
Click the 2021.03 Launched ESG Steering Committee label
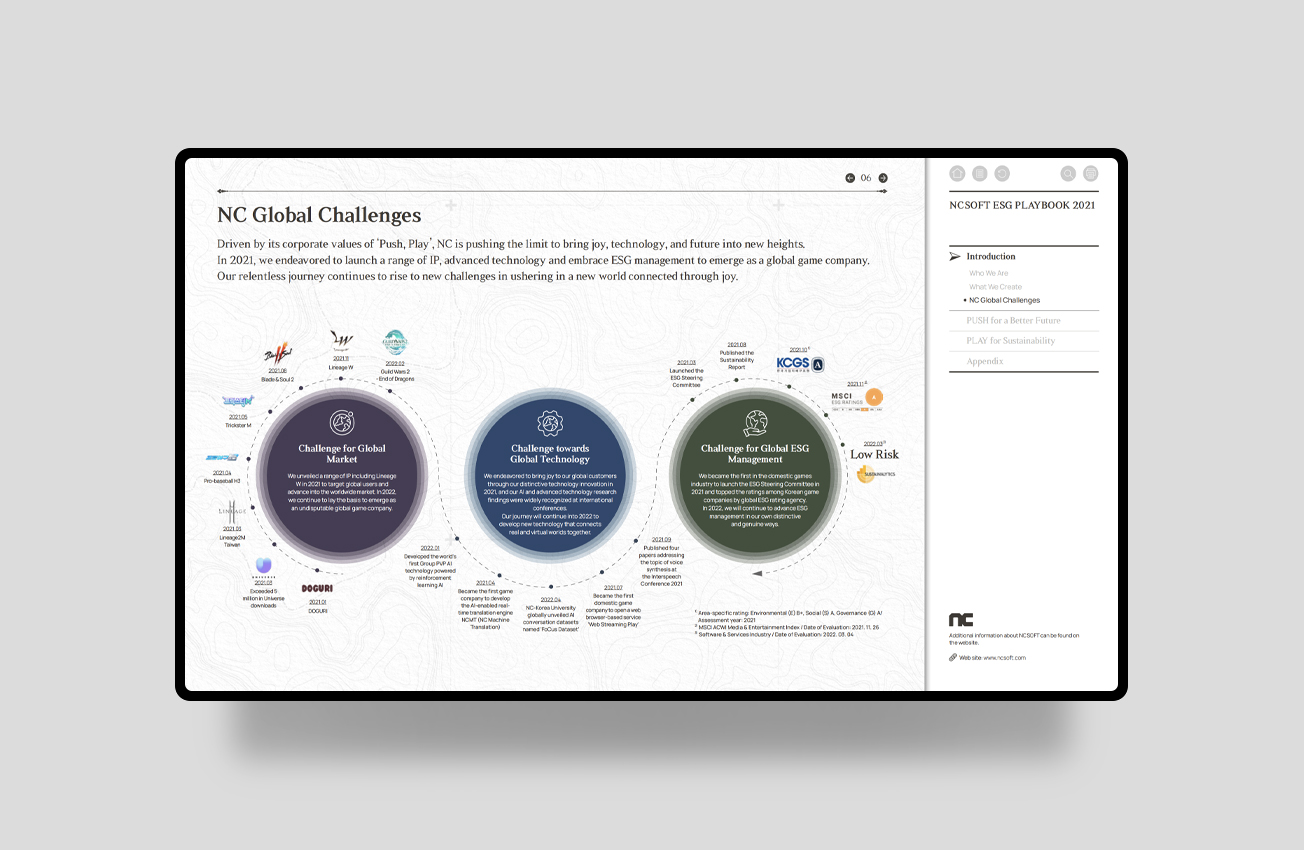tap(686, 373)
